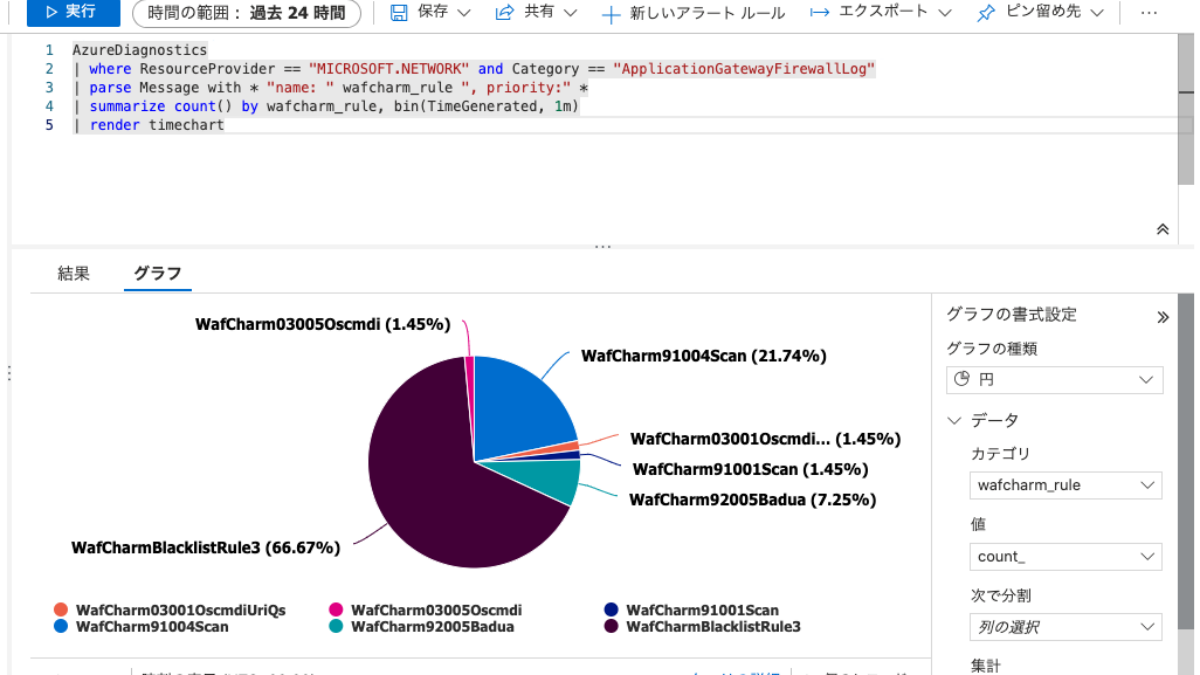Toggle legend swatch WafCharm03001OscmdiUriQs

(x=60, y=610)
